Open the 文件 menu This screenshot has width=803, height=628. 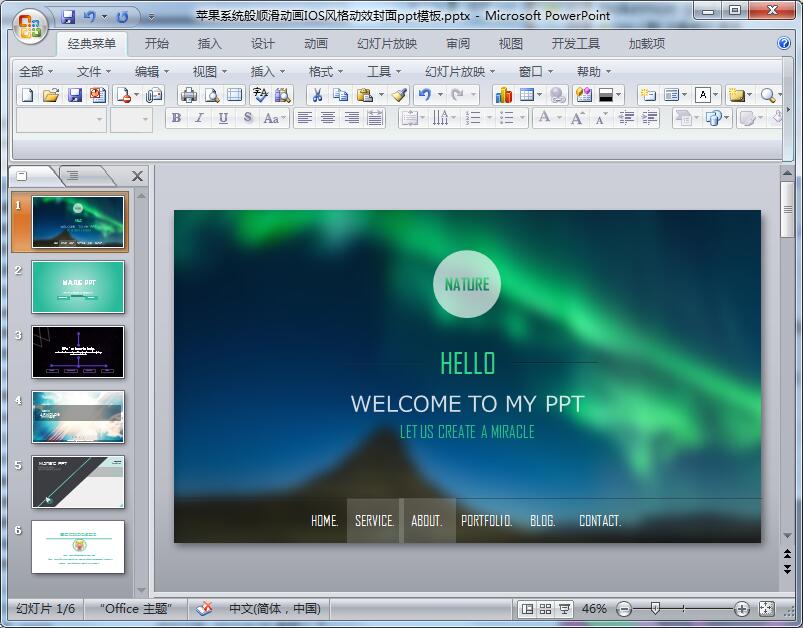[x=94, y=72]
